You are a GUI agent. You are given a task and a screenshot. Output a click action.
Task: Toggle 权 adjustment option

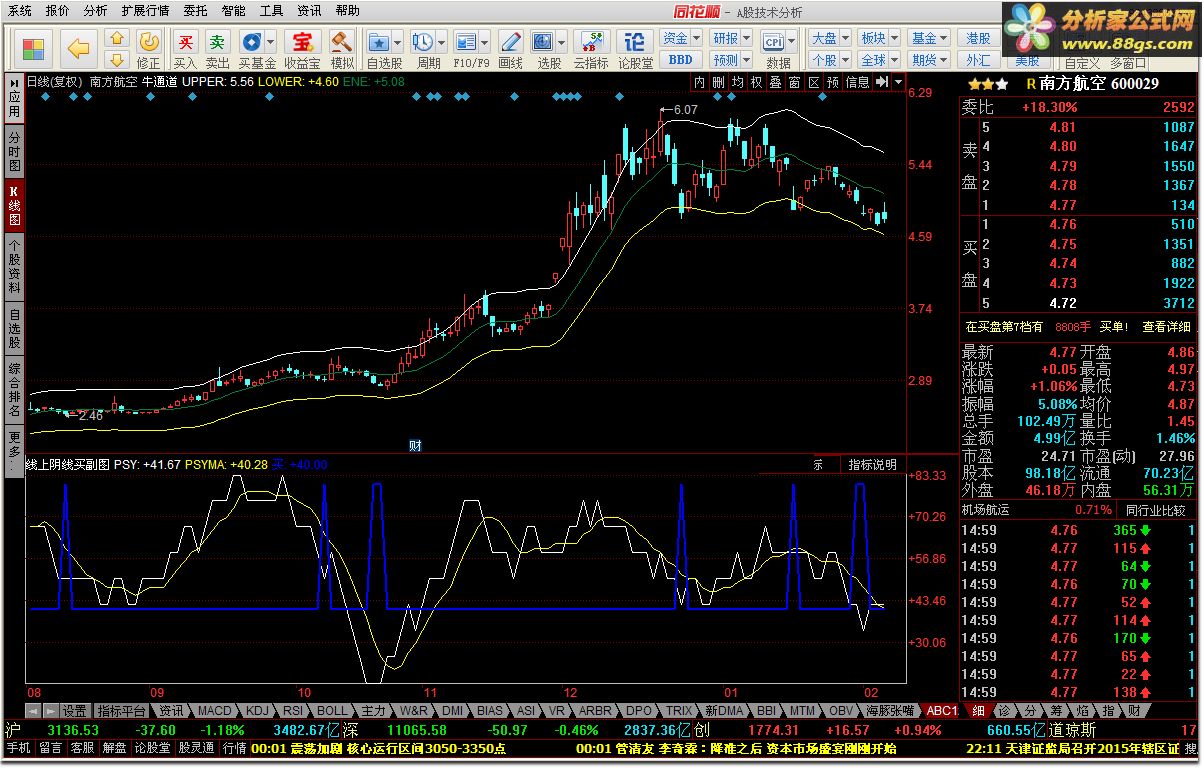pos(757,82)
